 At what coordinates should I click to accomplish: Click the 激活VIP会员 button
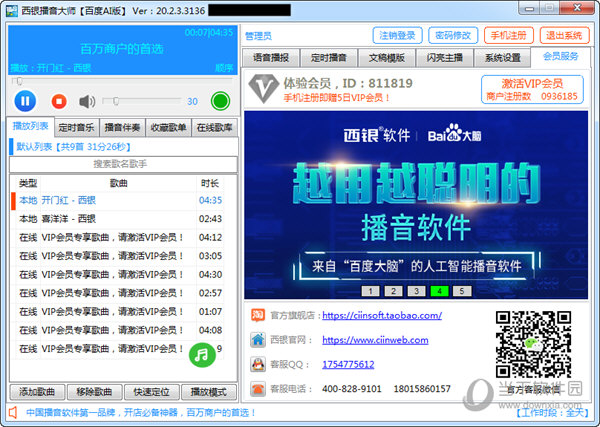pyautogui.click(x=532, y=89)
